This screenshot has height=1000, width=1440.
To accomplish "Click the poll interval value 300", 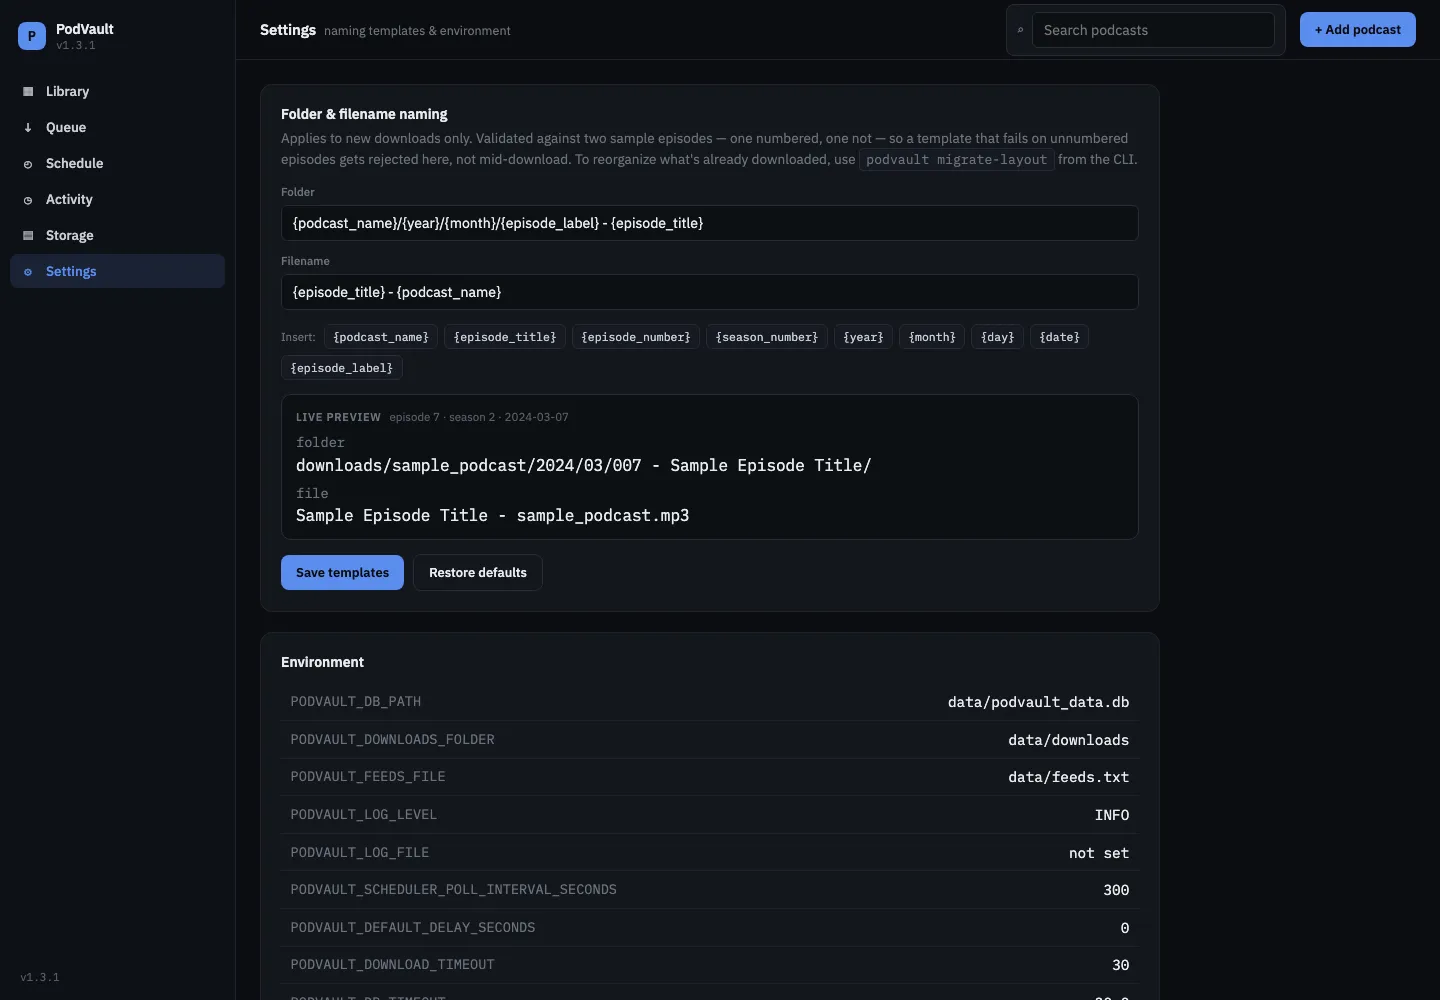I will [1116, 890].
